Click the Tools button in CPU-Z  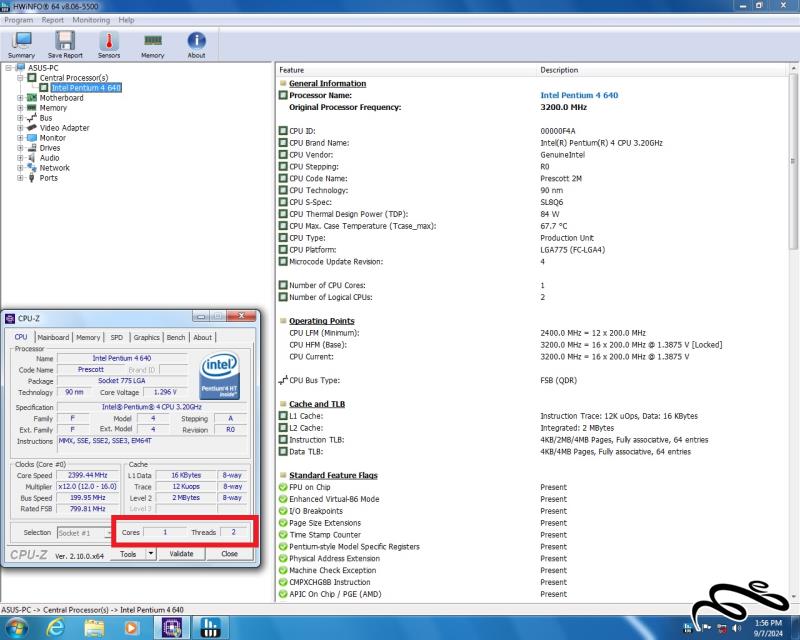click(x=128, y=553)
